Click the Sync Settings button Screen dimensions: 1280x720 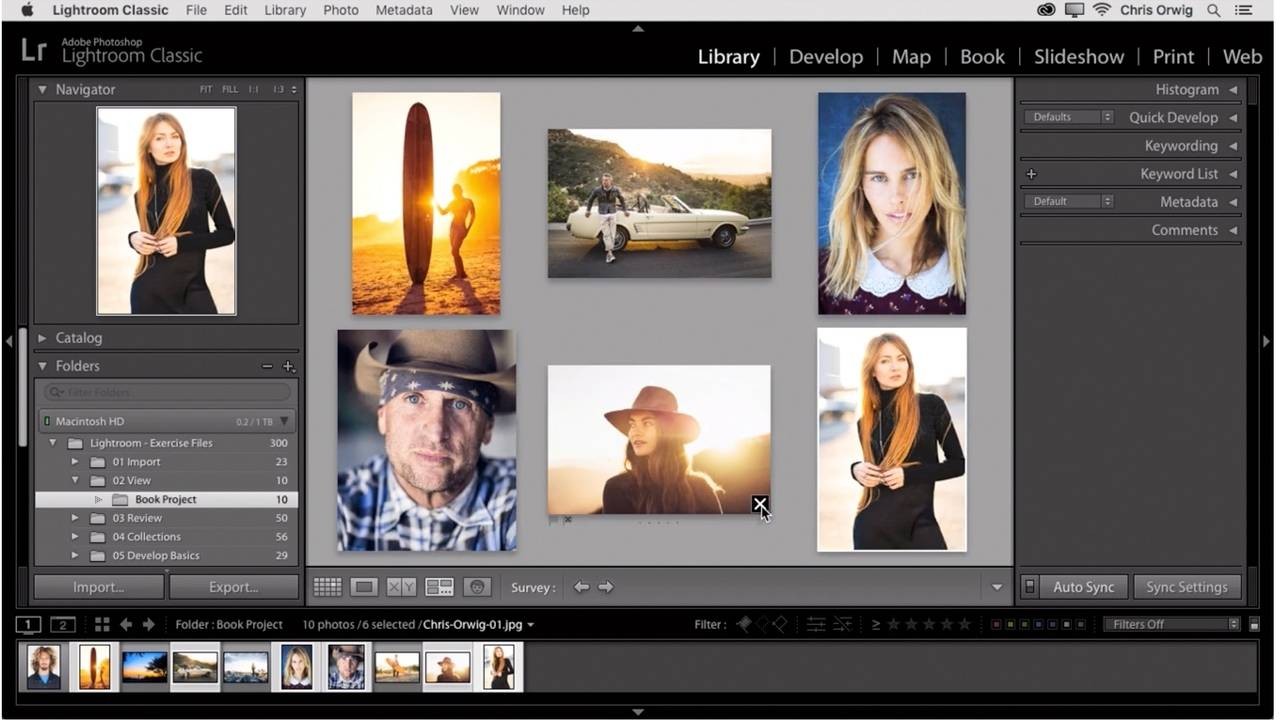(1186, 587)
